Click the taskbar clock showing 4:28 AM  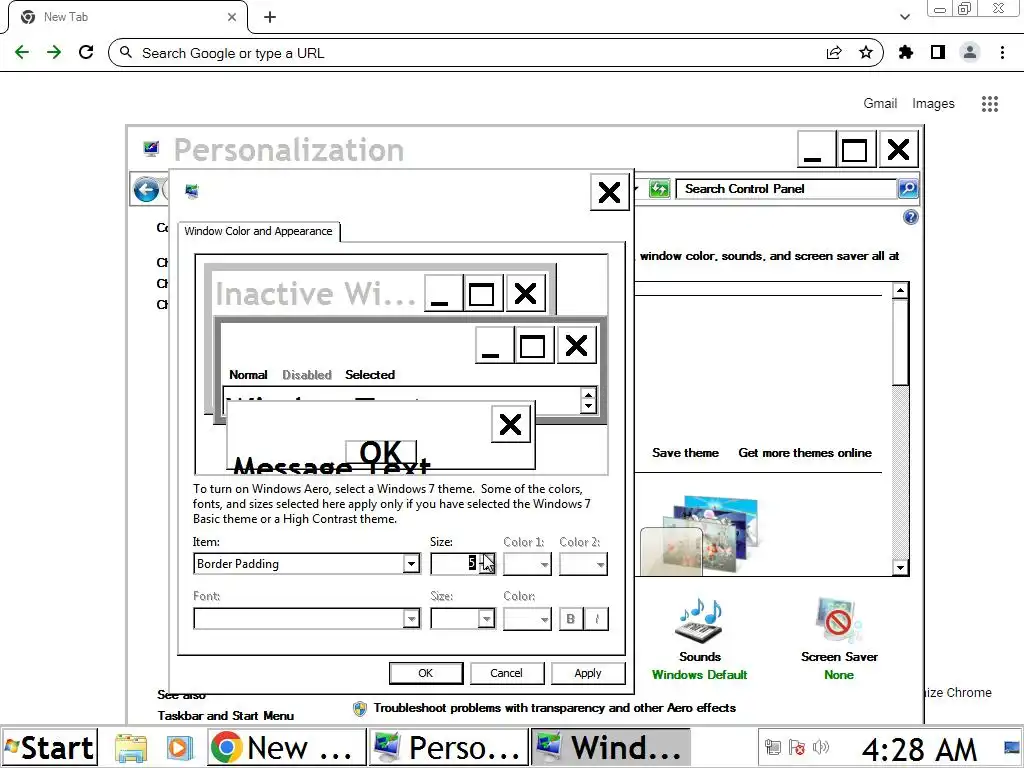click(x=919, y=749)
